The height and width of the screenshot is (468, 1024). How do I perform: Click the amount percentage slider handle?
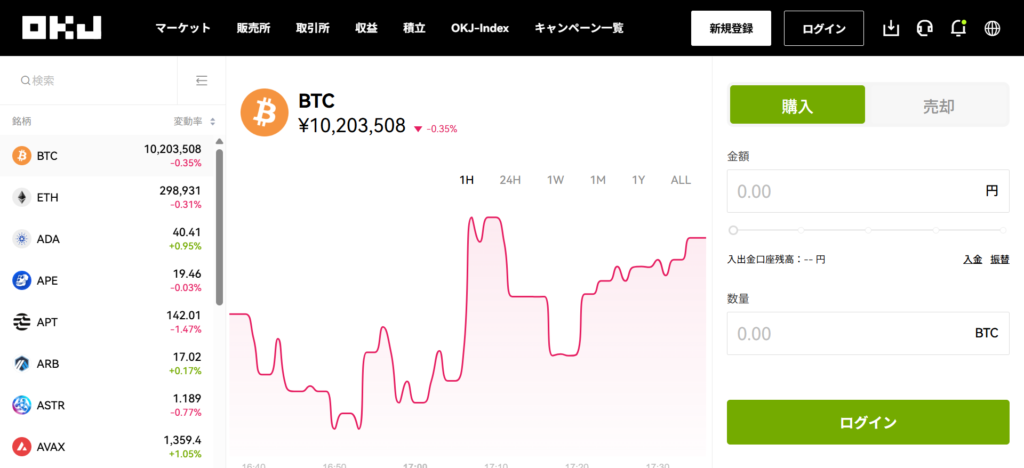coord(733,230)
